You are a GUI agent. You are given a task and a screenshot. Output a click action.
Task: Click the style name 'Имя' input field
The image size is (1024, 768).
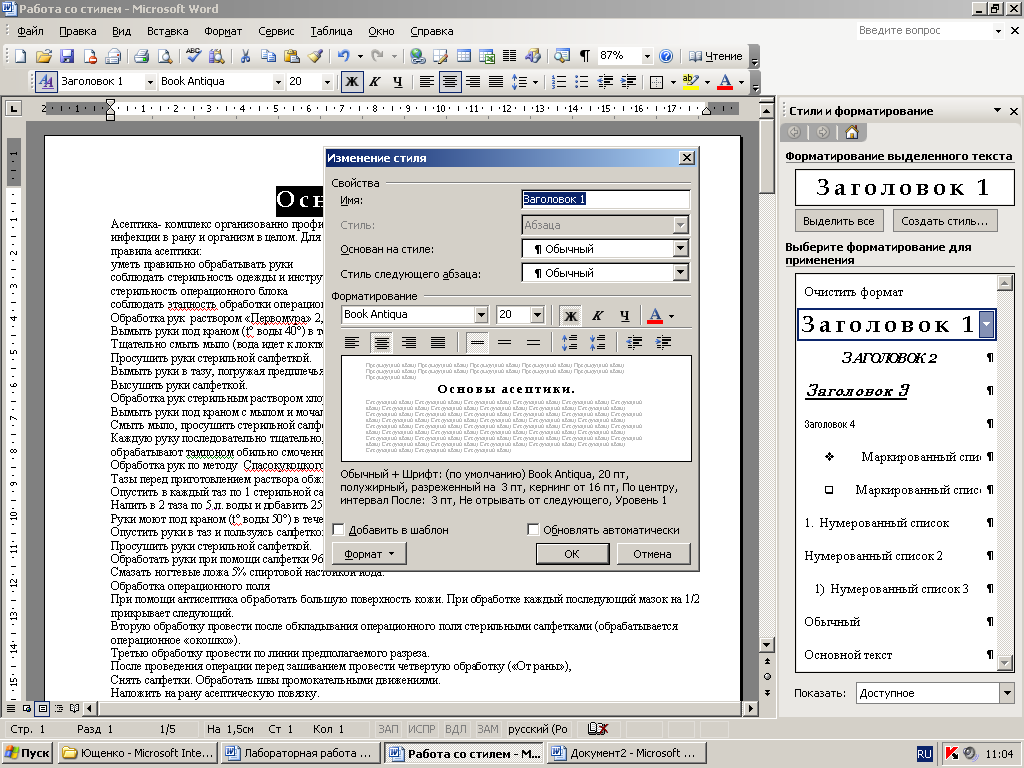[605, 199]
